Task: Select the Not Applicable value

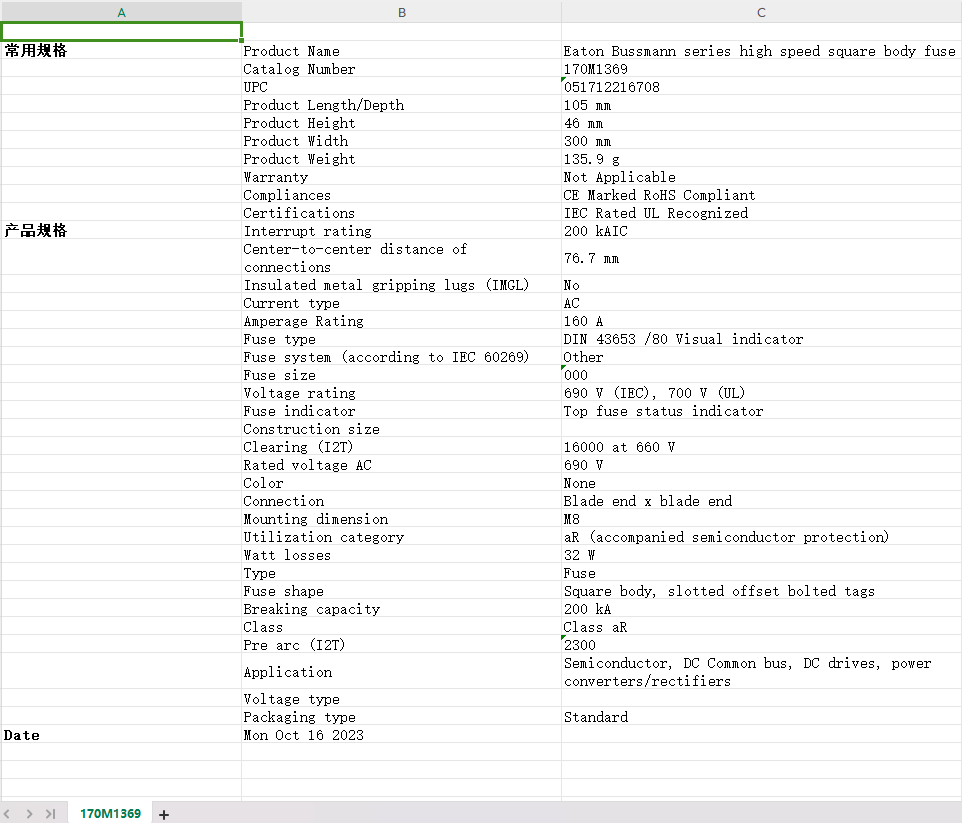Action: [761, 177]
